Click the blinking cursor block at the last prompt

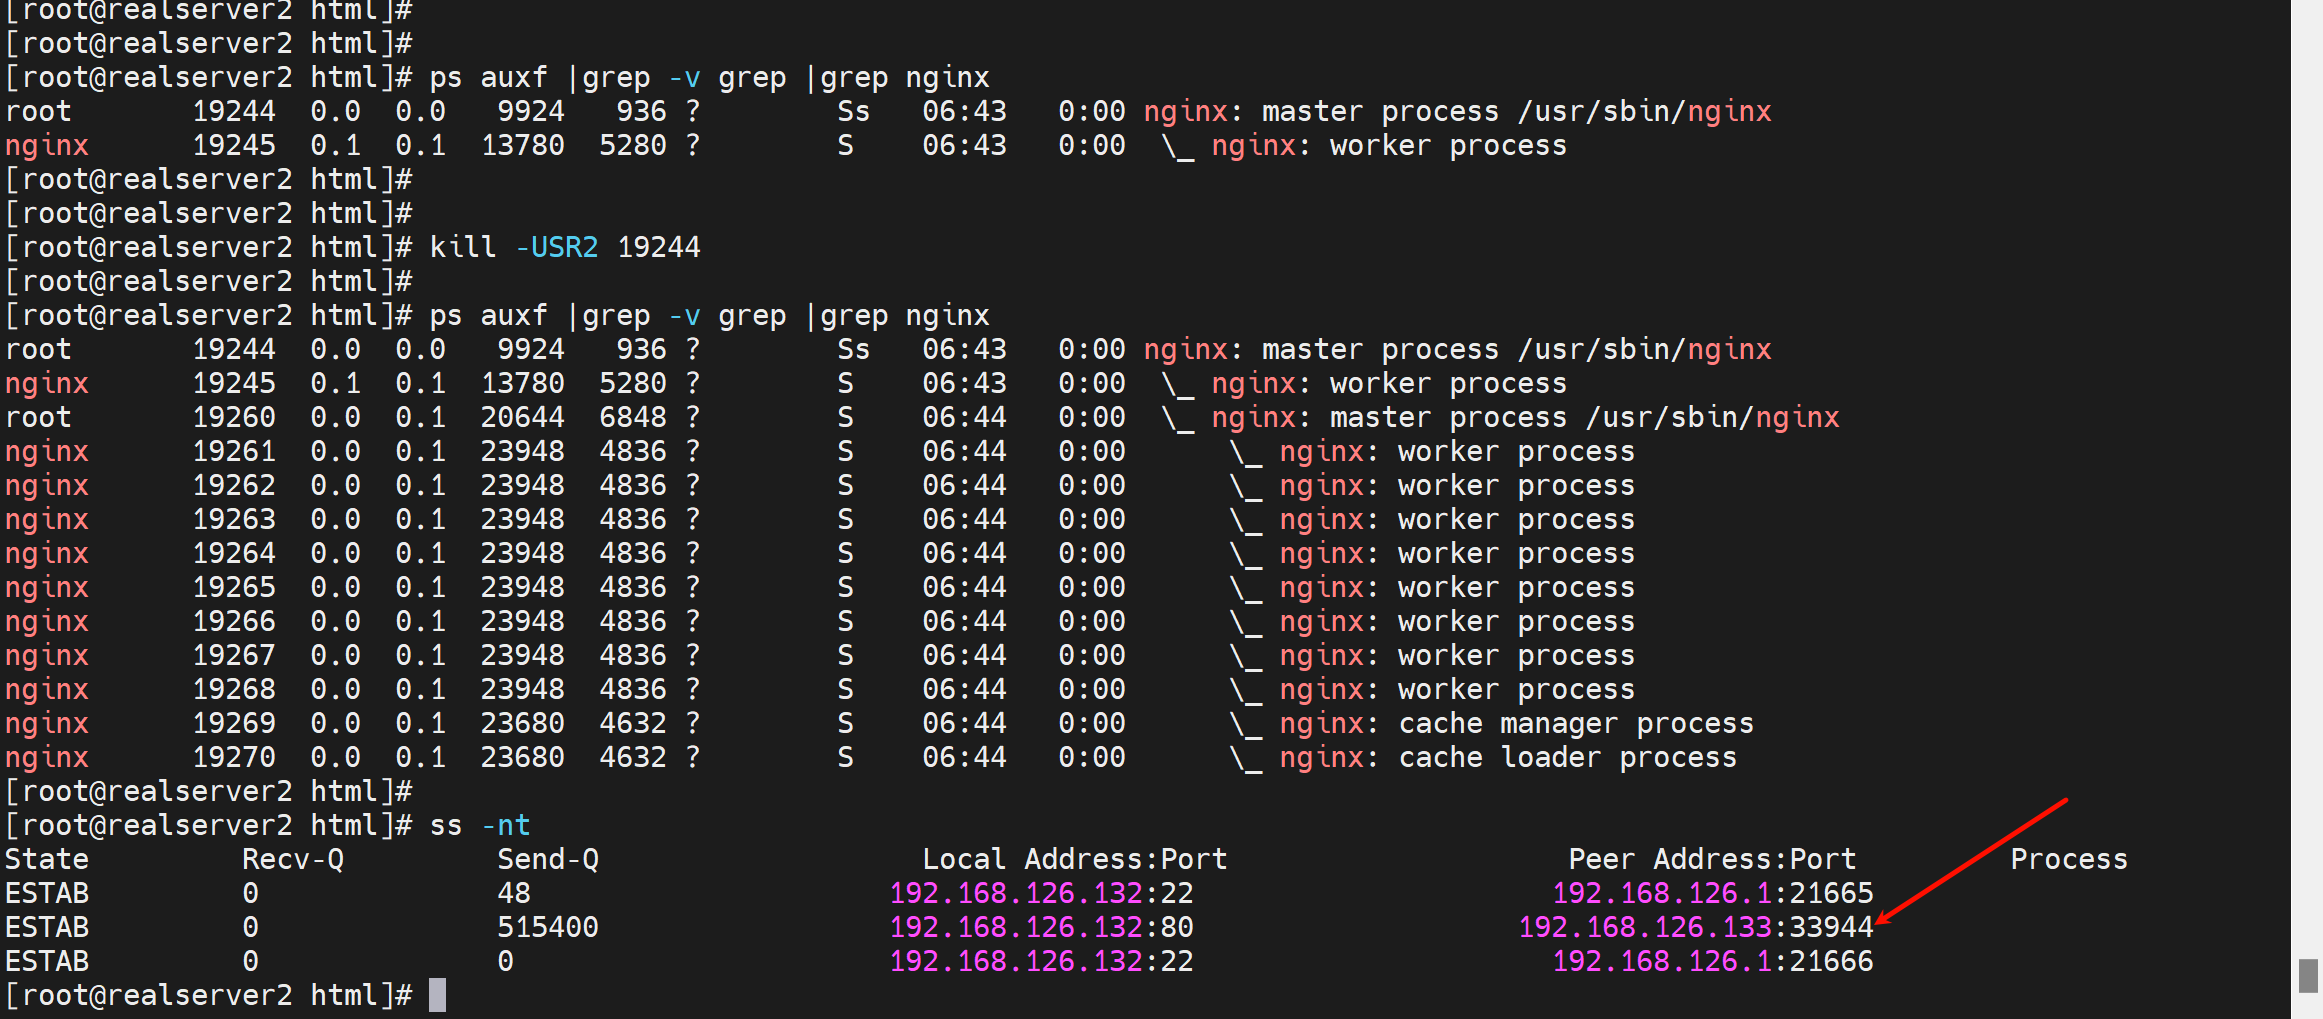437,995
